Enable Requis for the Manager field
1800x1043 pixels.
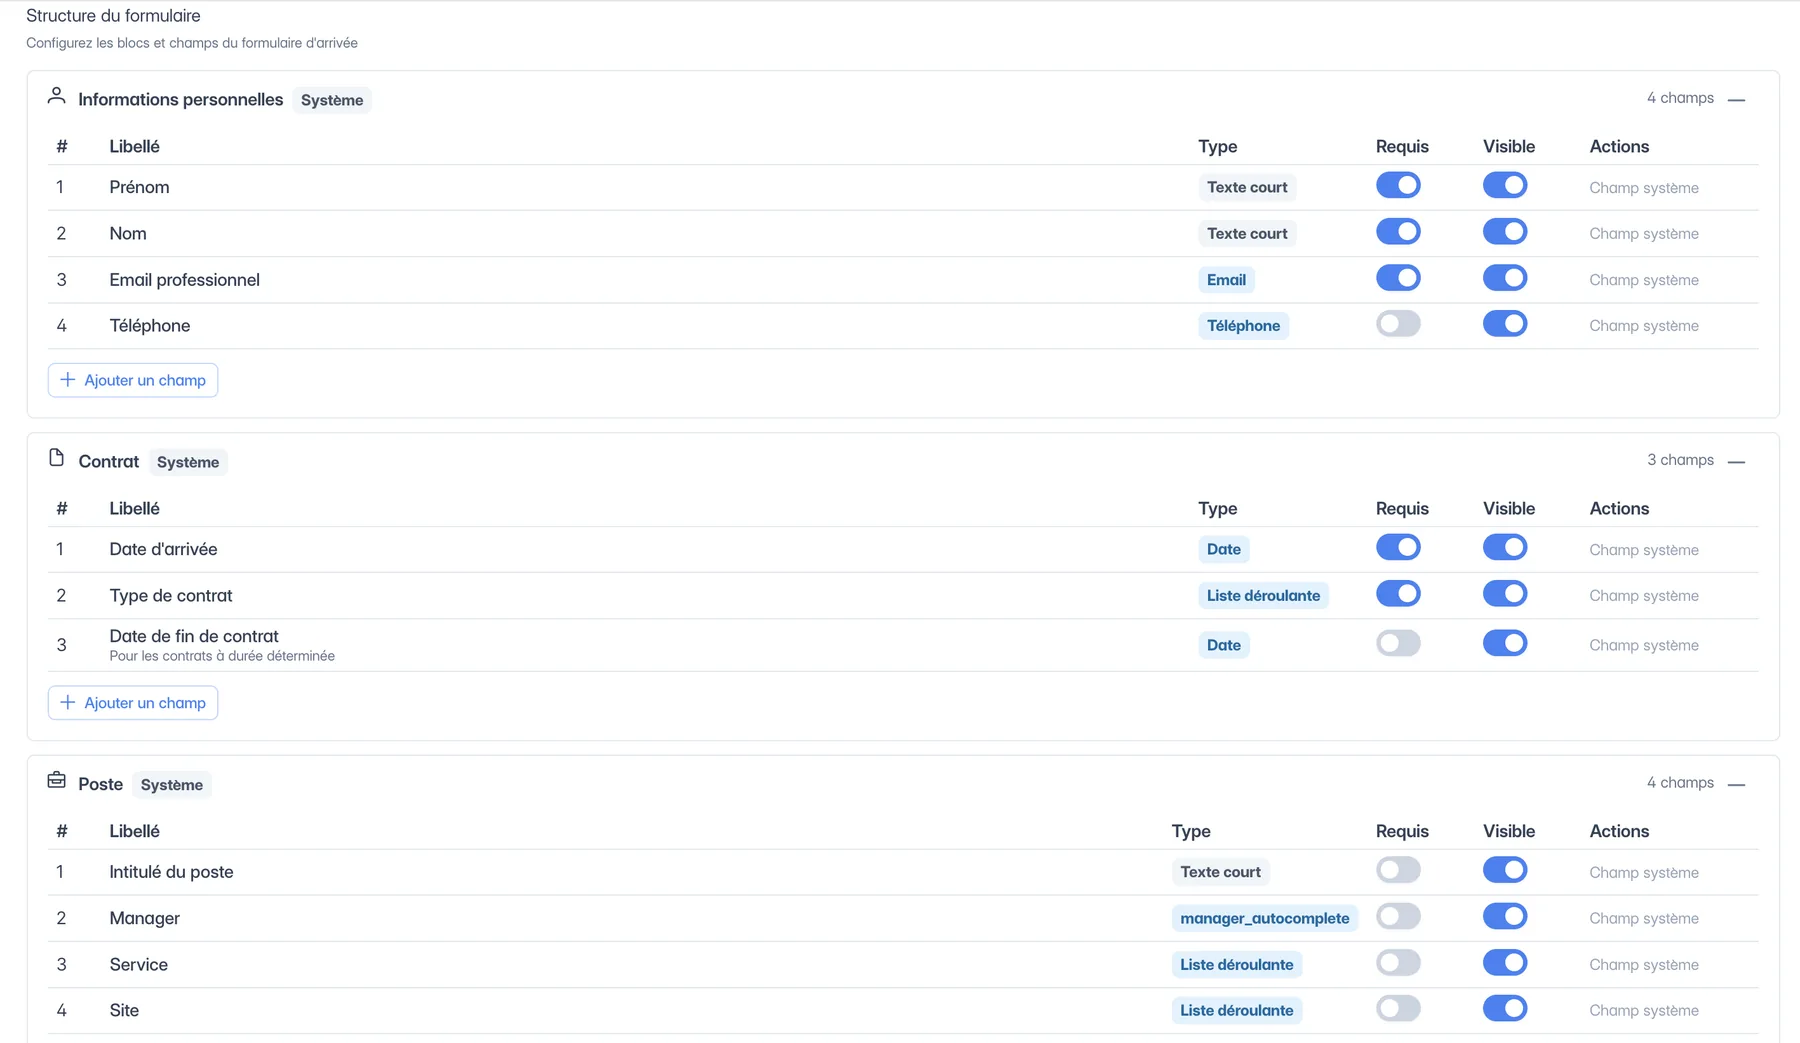point(1398,916)
